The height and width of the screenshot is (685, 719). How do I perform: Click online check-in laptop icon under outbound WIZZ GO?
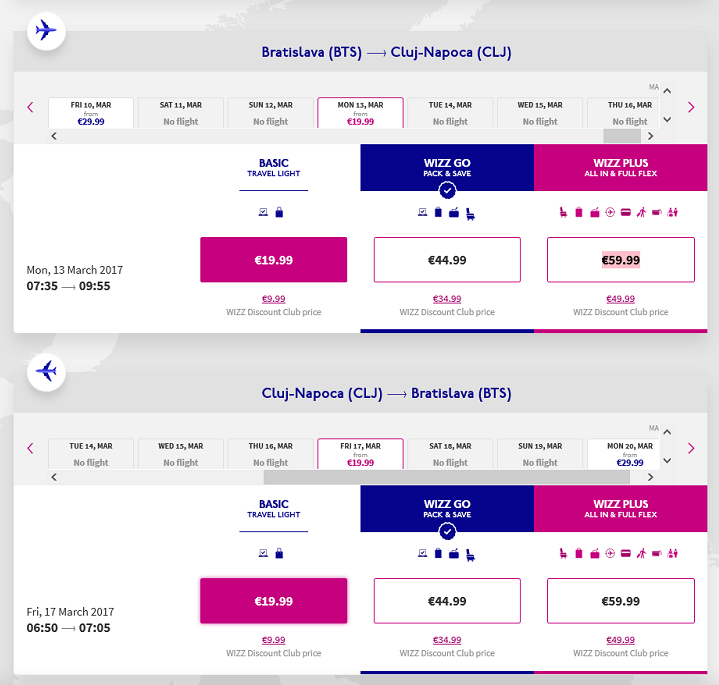pos(423,212)
